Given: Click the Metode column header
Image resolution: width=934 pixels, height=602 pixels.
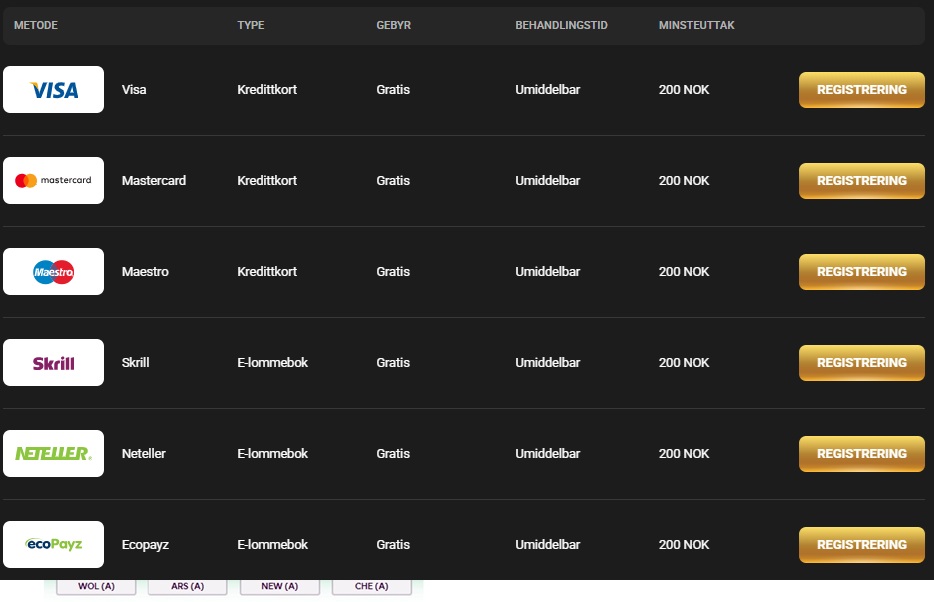Looking at the screenshot, I should [x=36, y=25].
